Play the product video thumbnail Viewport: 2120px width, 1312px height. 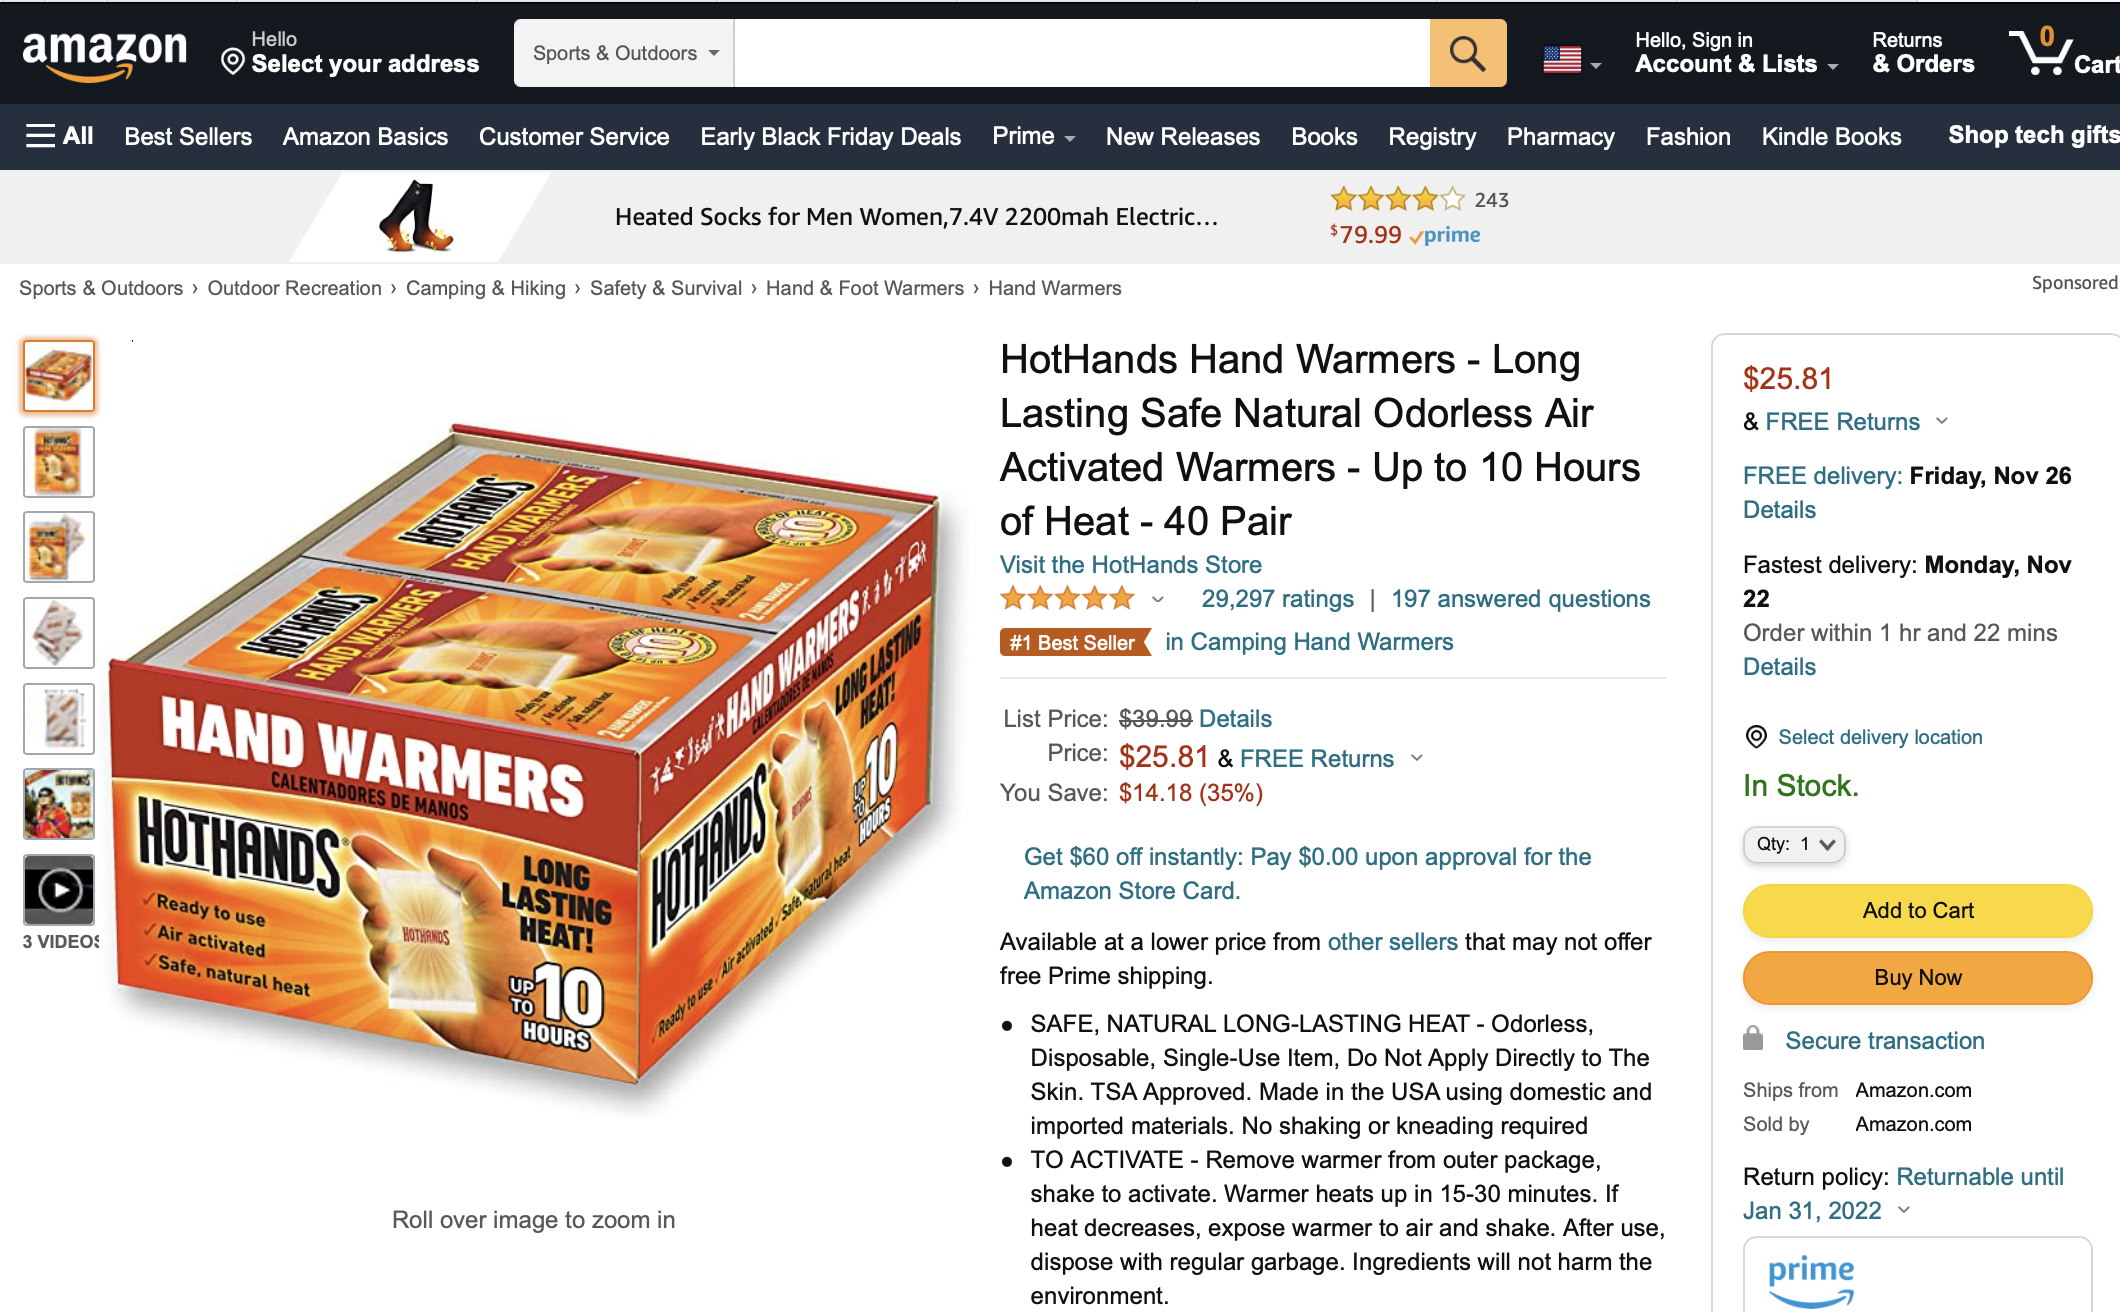59,889
